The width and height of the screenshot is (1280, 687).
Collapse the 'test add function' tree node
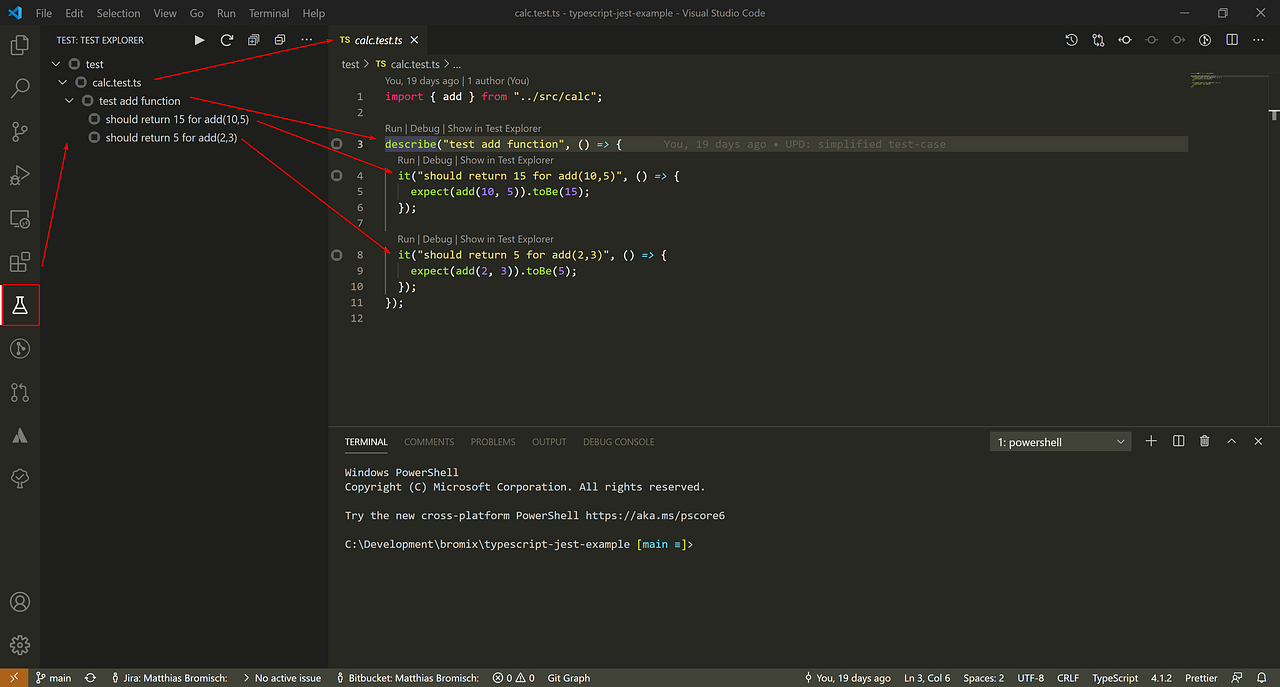(x=69, y=100)
